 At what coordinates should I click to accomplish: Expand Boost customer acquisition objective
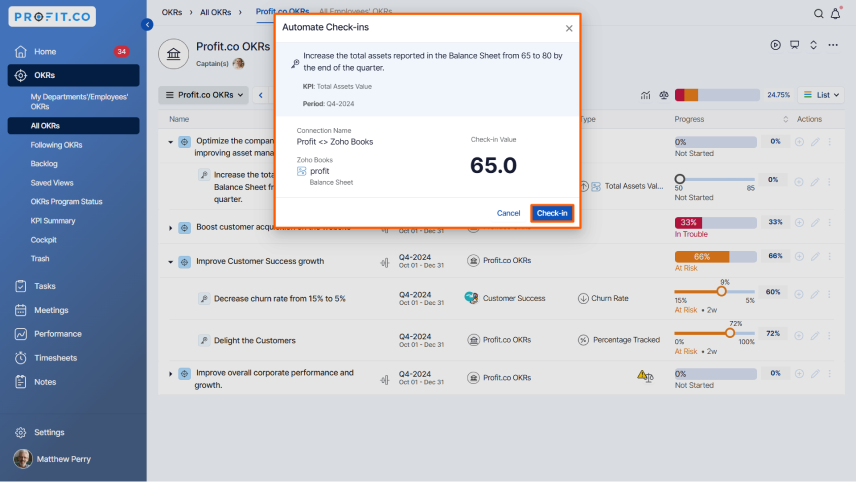click(x=170, y=228)
